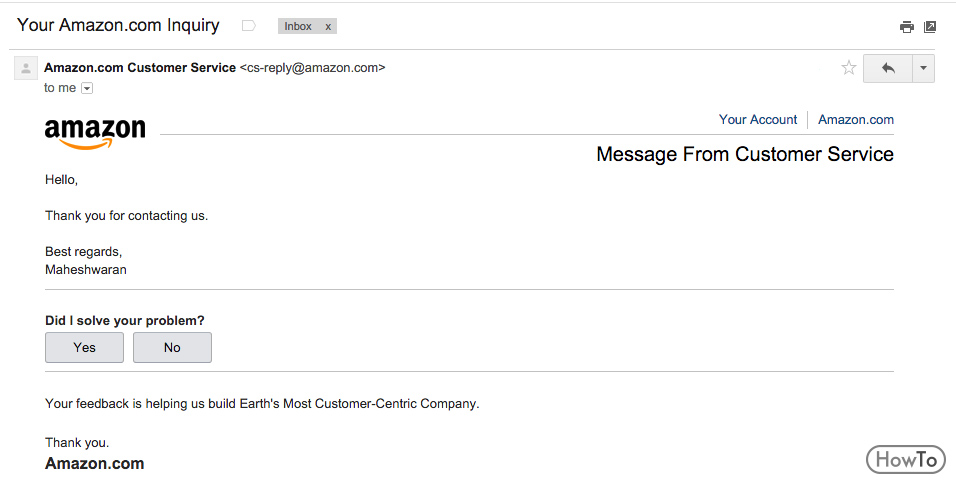956x482 pixels.
Task: Click the Inbox label tag
Action: coord(298,26)
